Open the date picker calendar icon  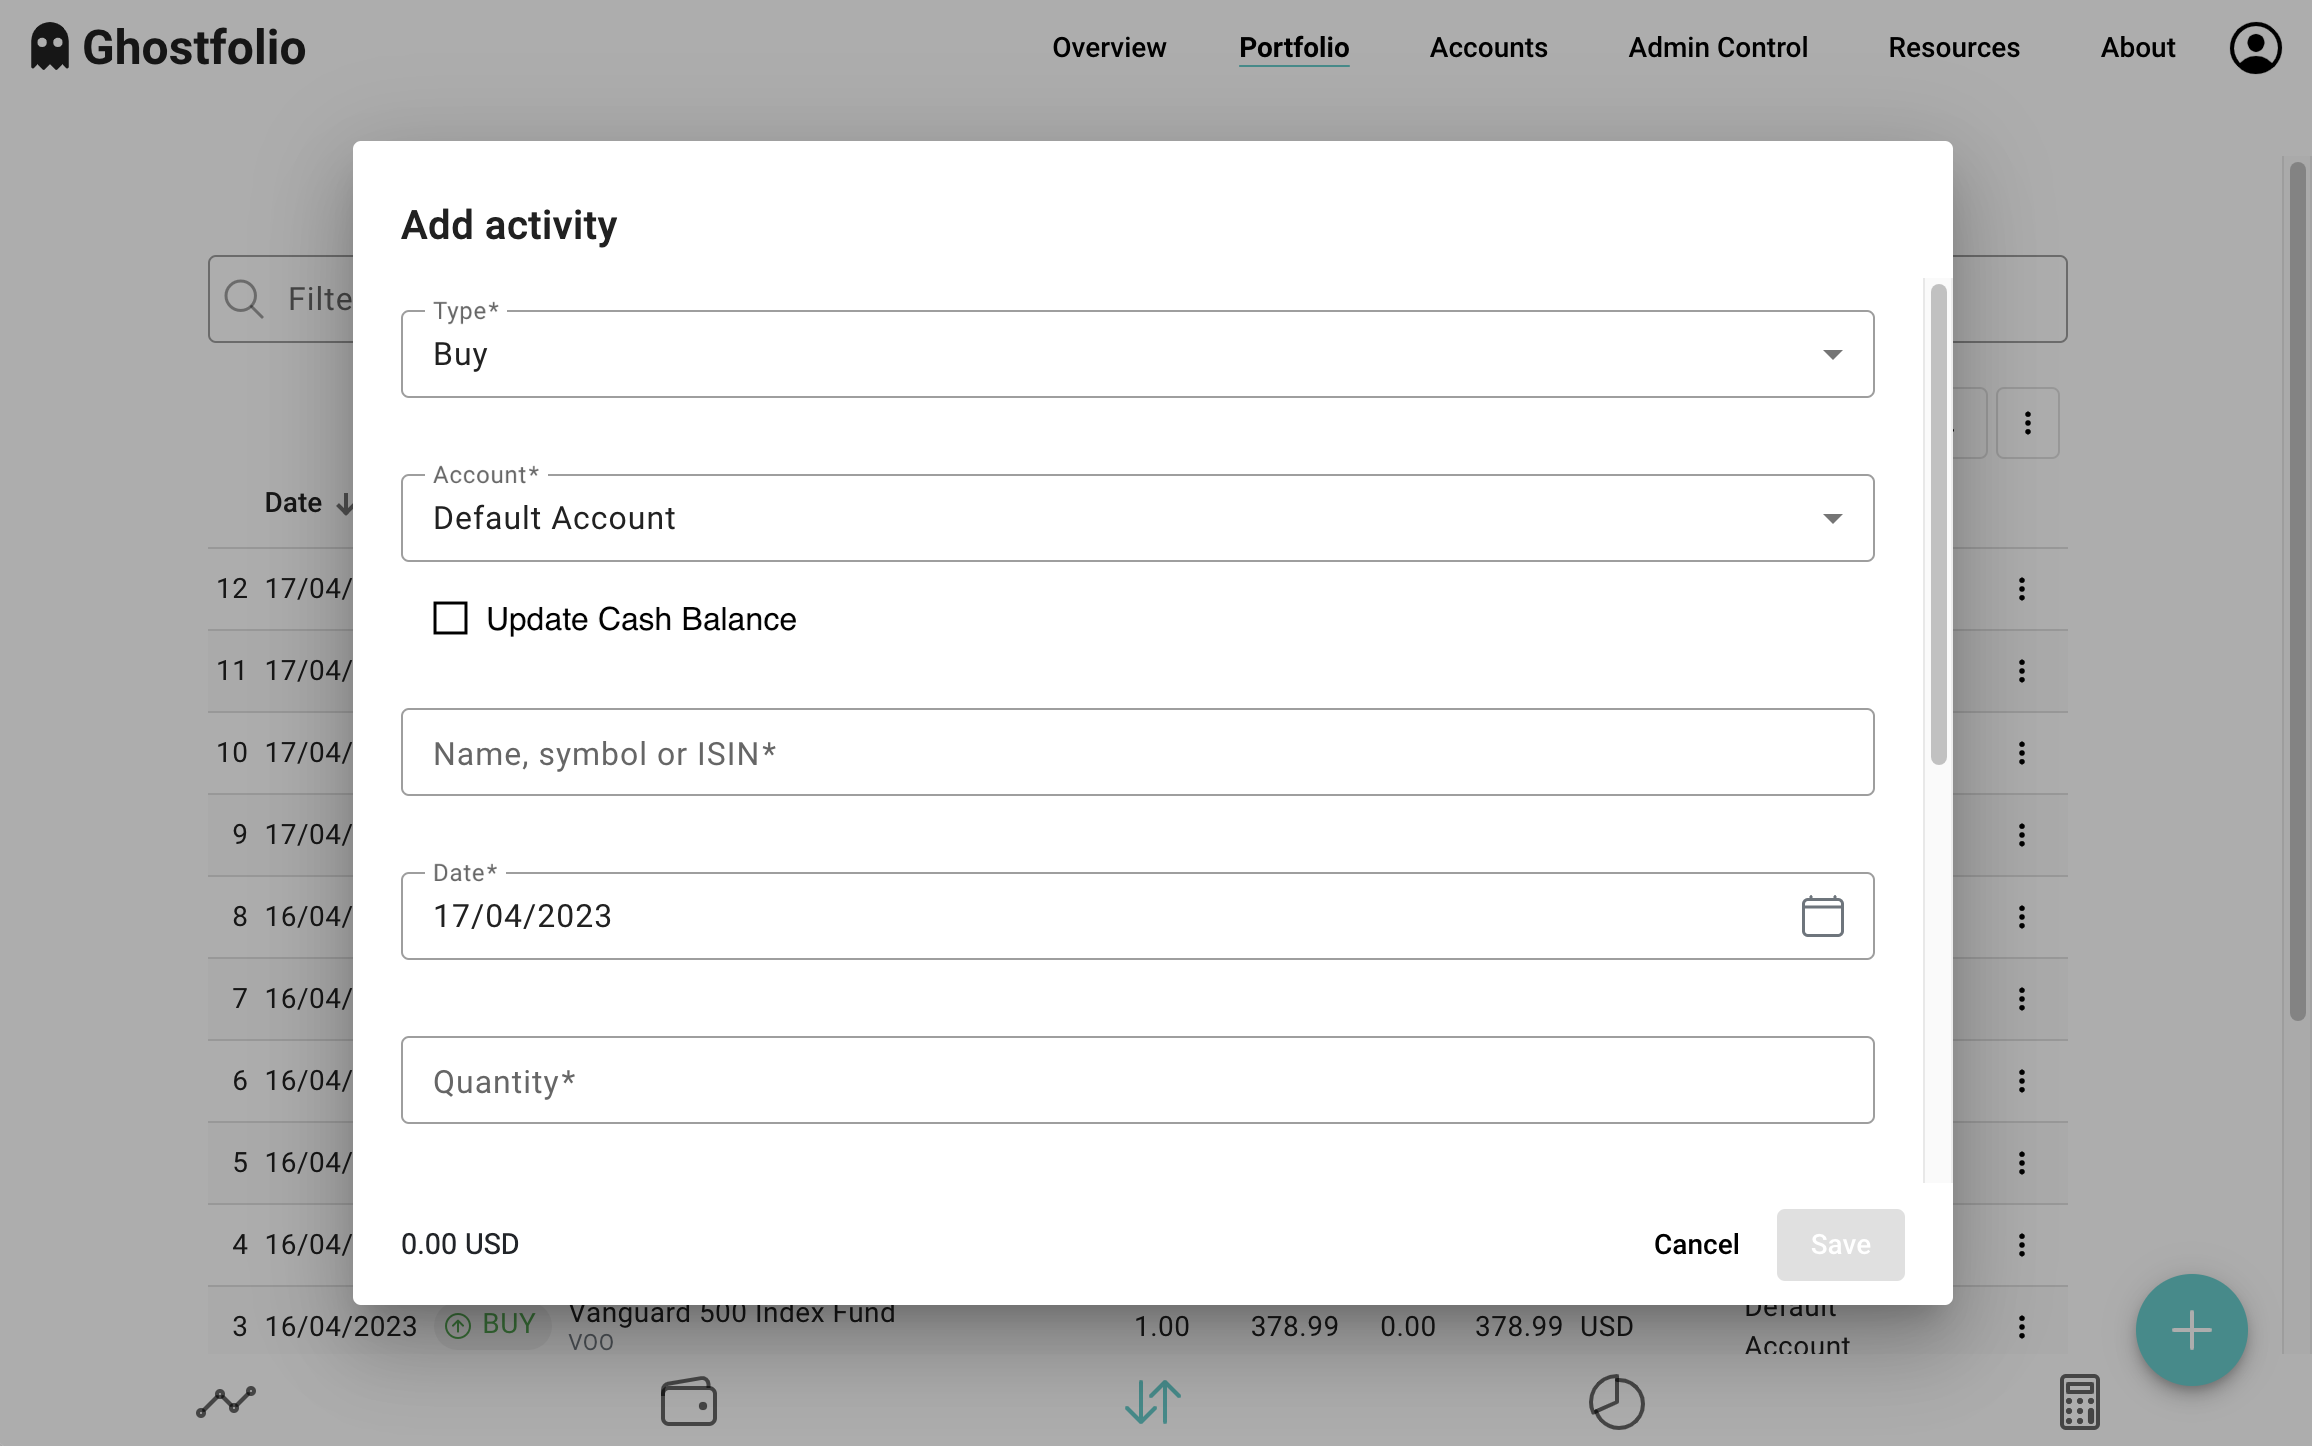[1822, 916]
